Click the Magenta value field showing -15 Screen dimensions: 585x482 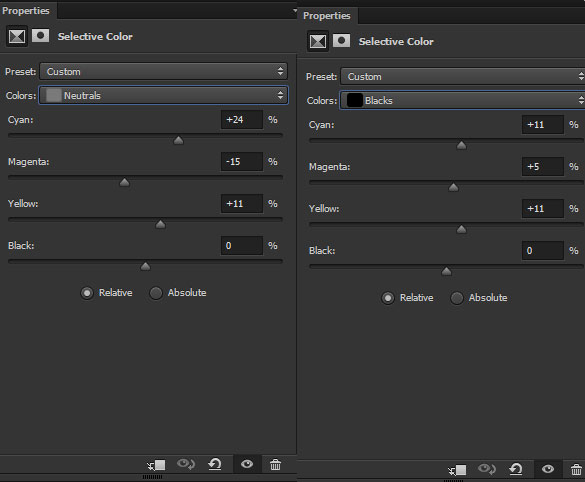(x=242, y=162)
